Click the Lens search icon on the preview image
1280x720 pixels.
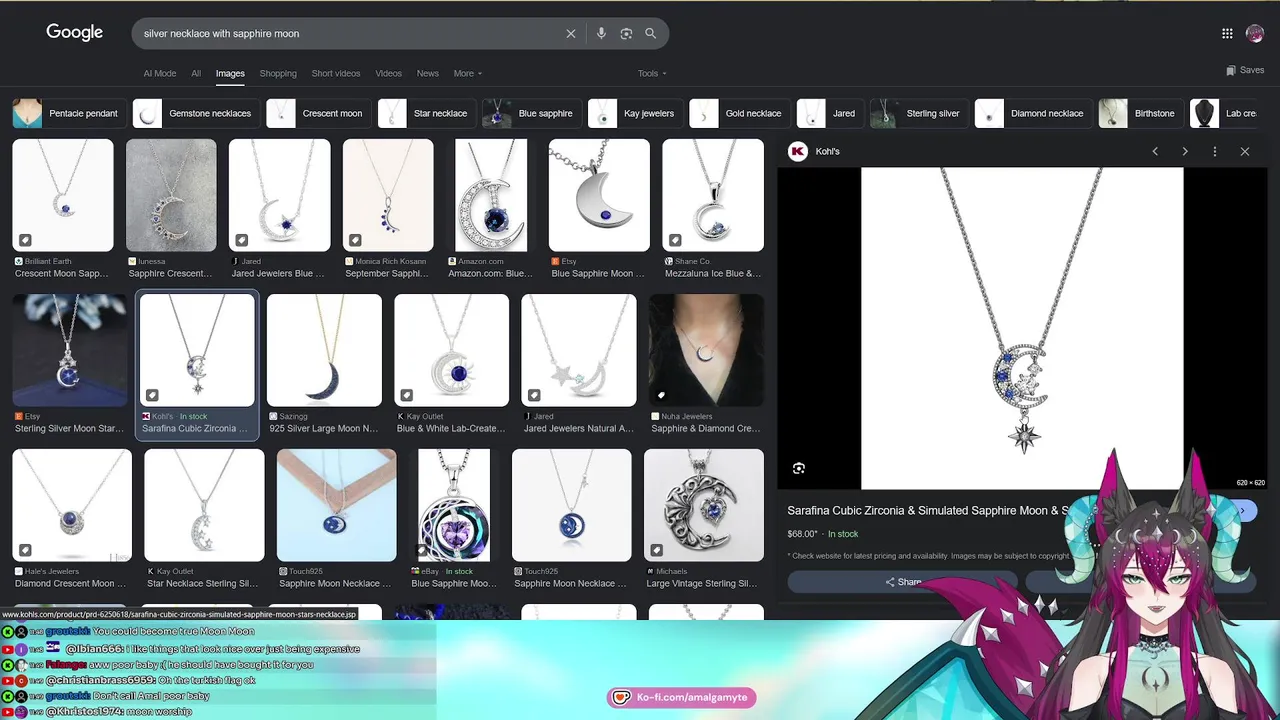[798, 468]
